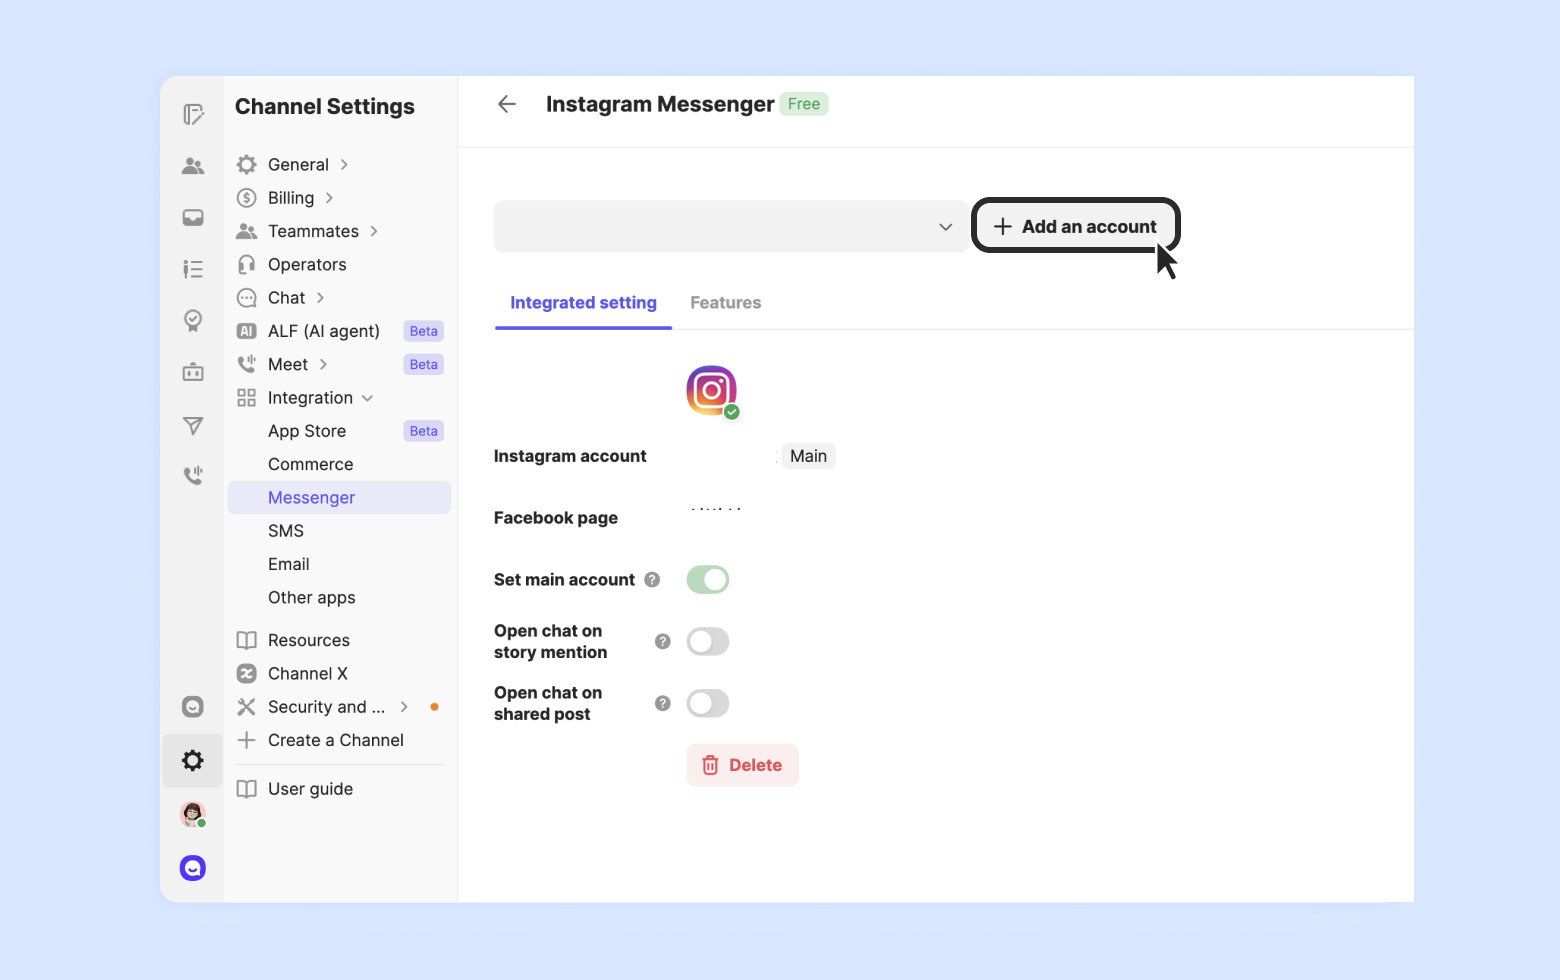Open the account selection dropdown
Screen dimensions: 1560x980
click(730, 227)
